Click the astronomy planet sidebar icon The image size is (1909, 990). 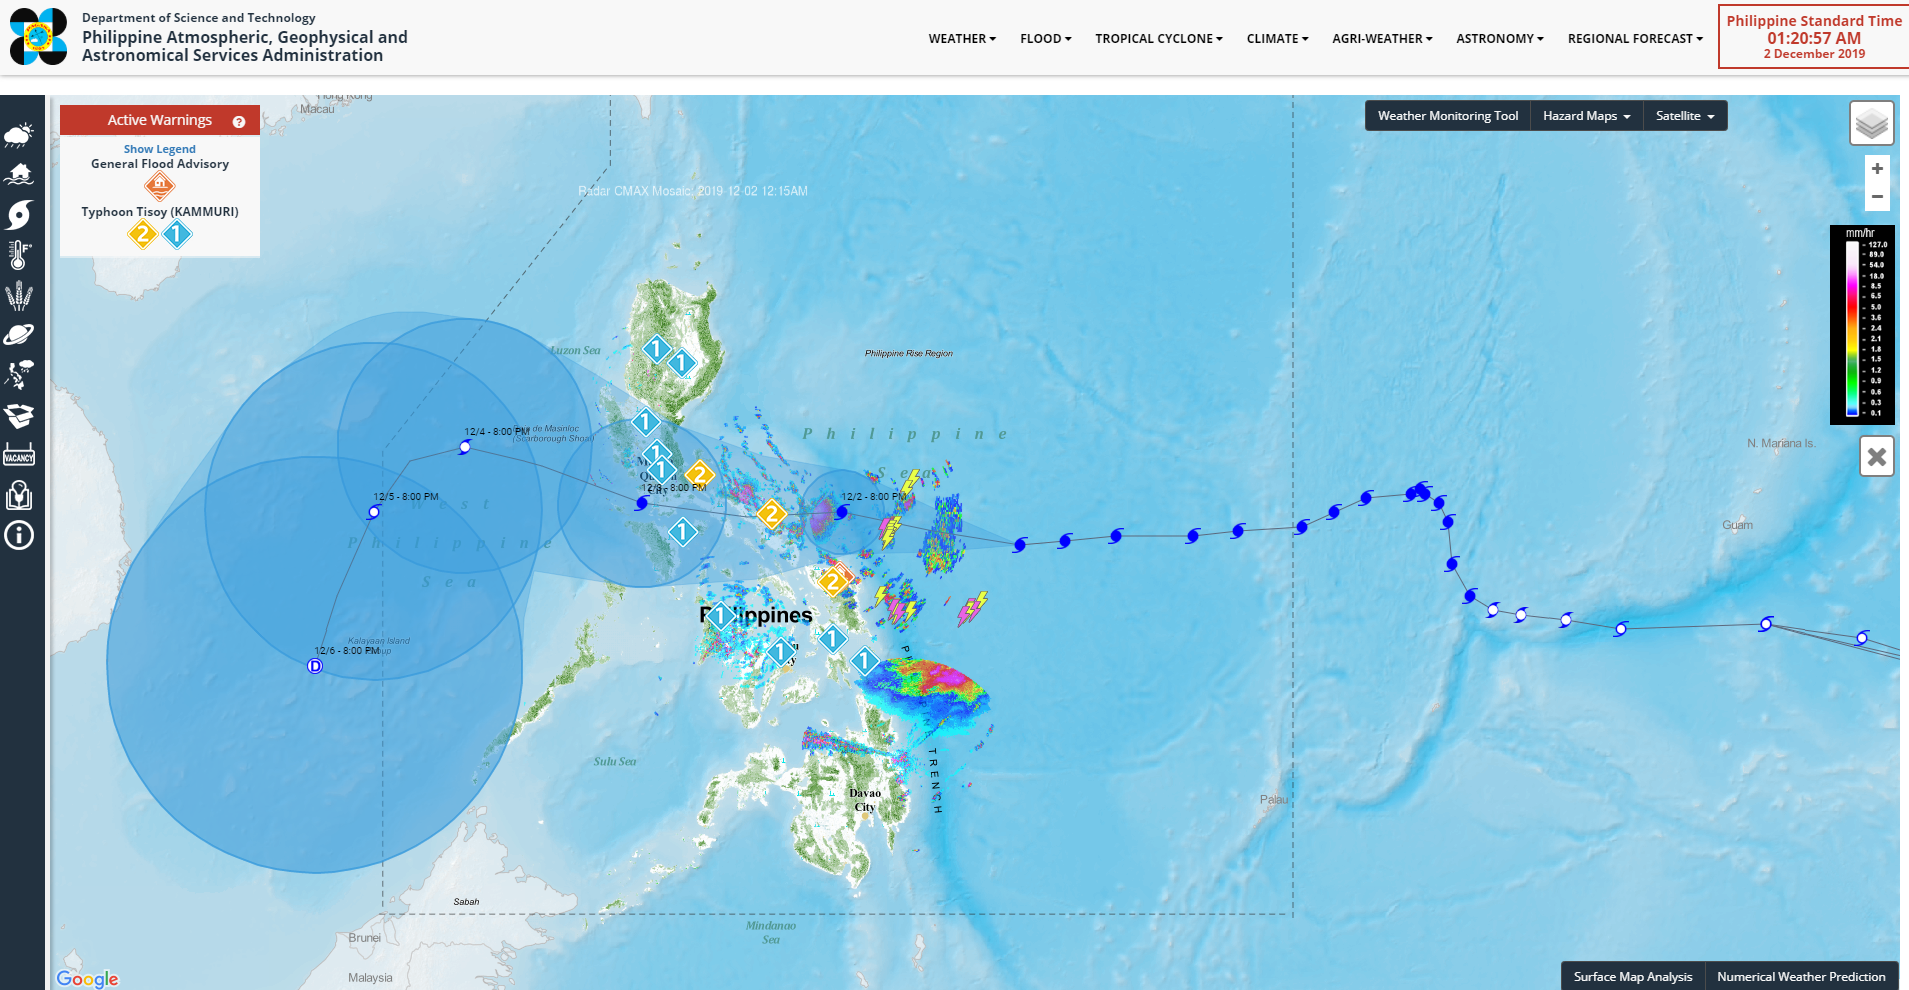pyautogui.click(x=19, y=335)
